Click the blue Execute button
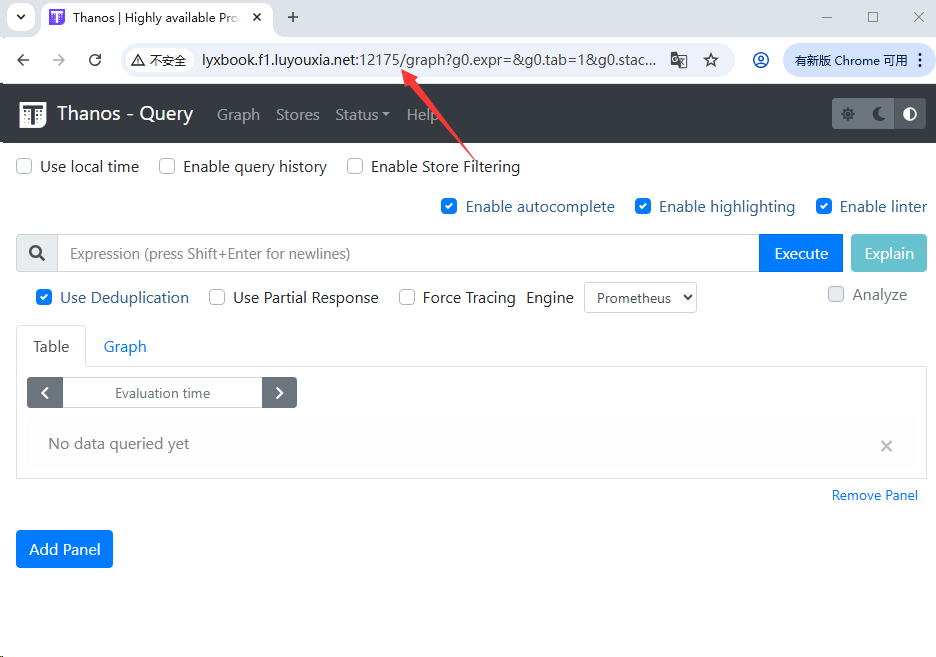Screen dimensions: 936x657 click(x=801, y=253)
